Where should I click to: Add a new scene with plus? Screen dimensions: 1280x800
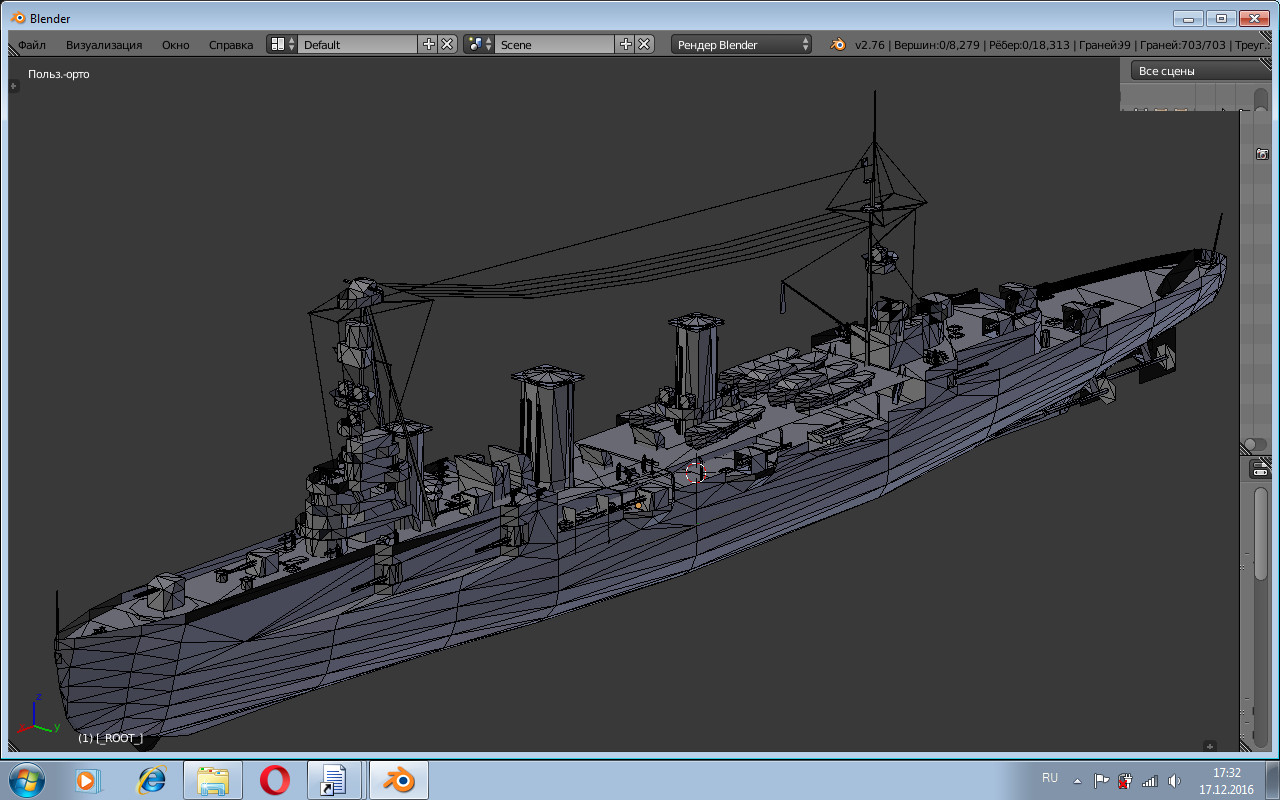coord(626,44)
